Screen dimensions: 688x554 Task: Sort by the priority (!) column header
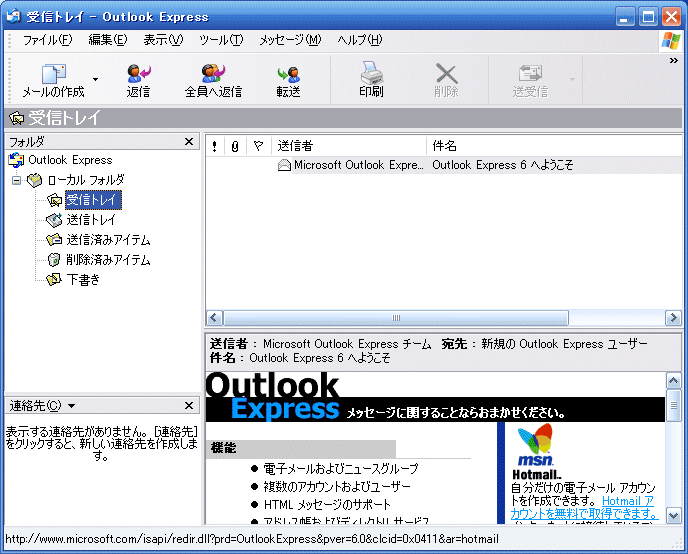point(215,146)
